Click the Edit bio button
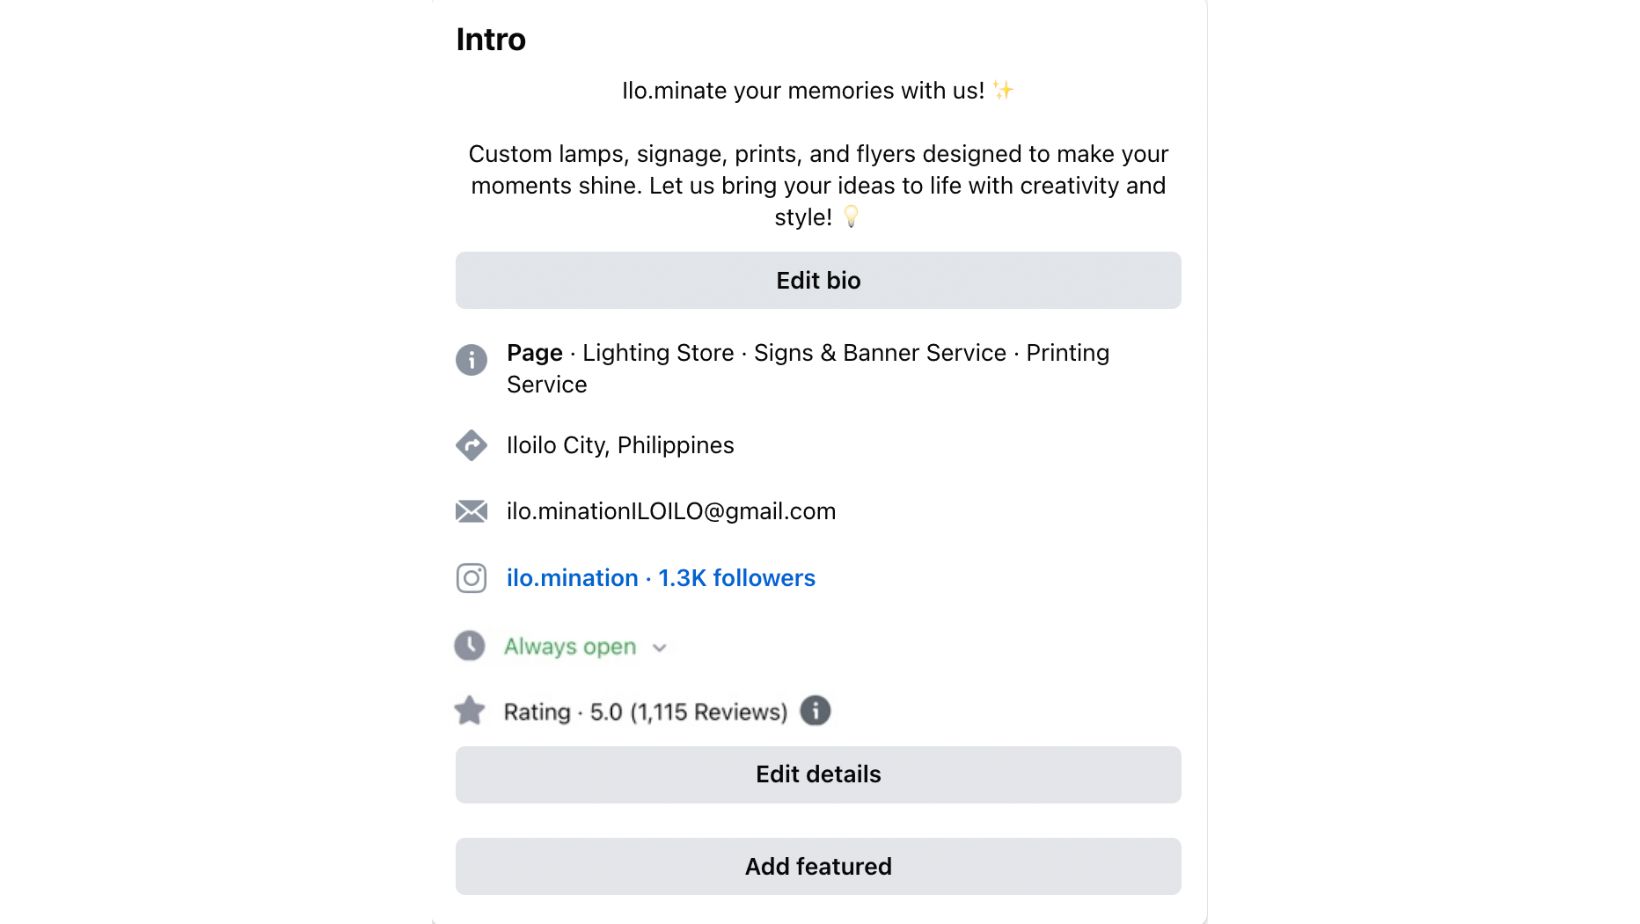 [818, 280]
